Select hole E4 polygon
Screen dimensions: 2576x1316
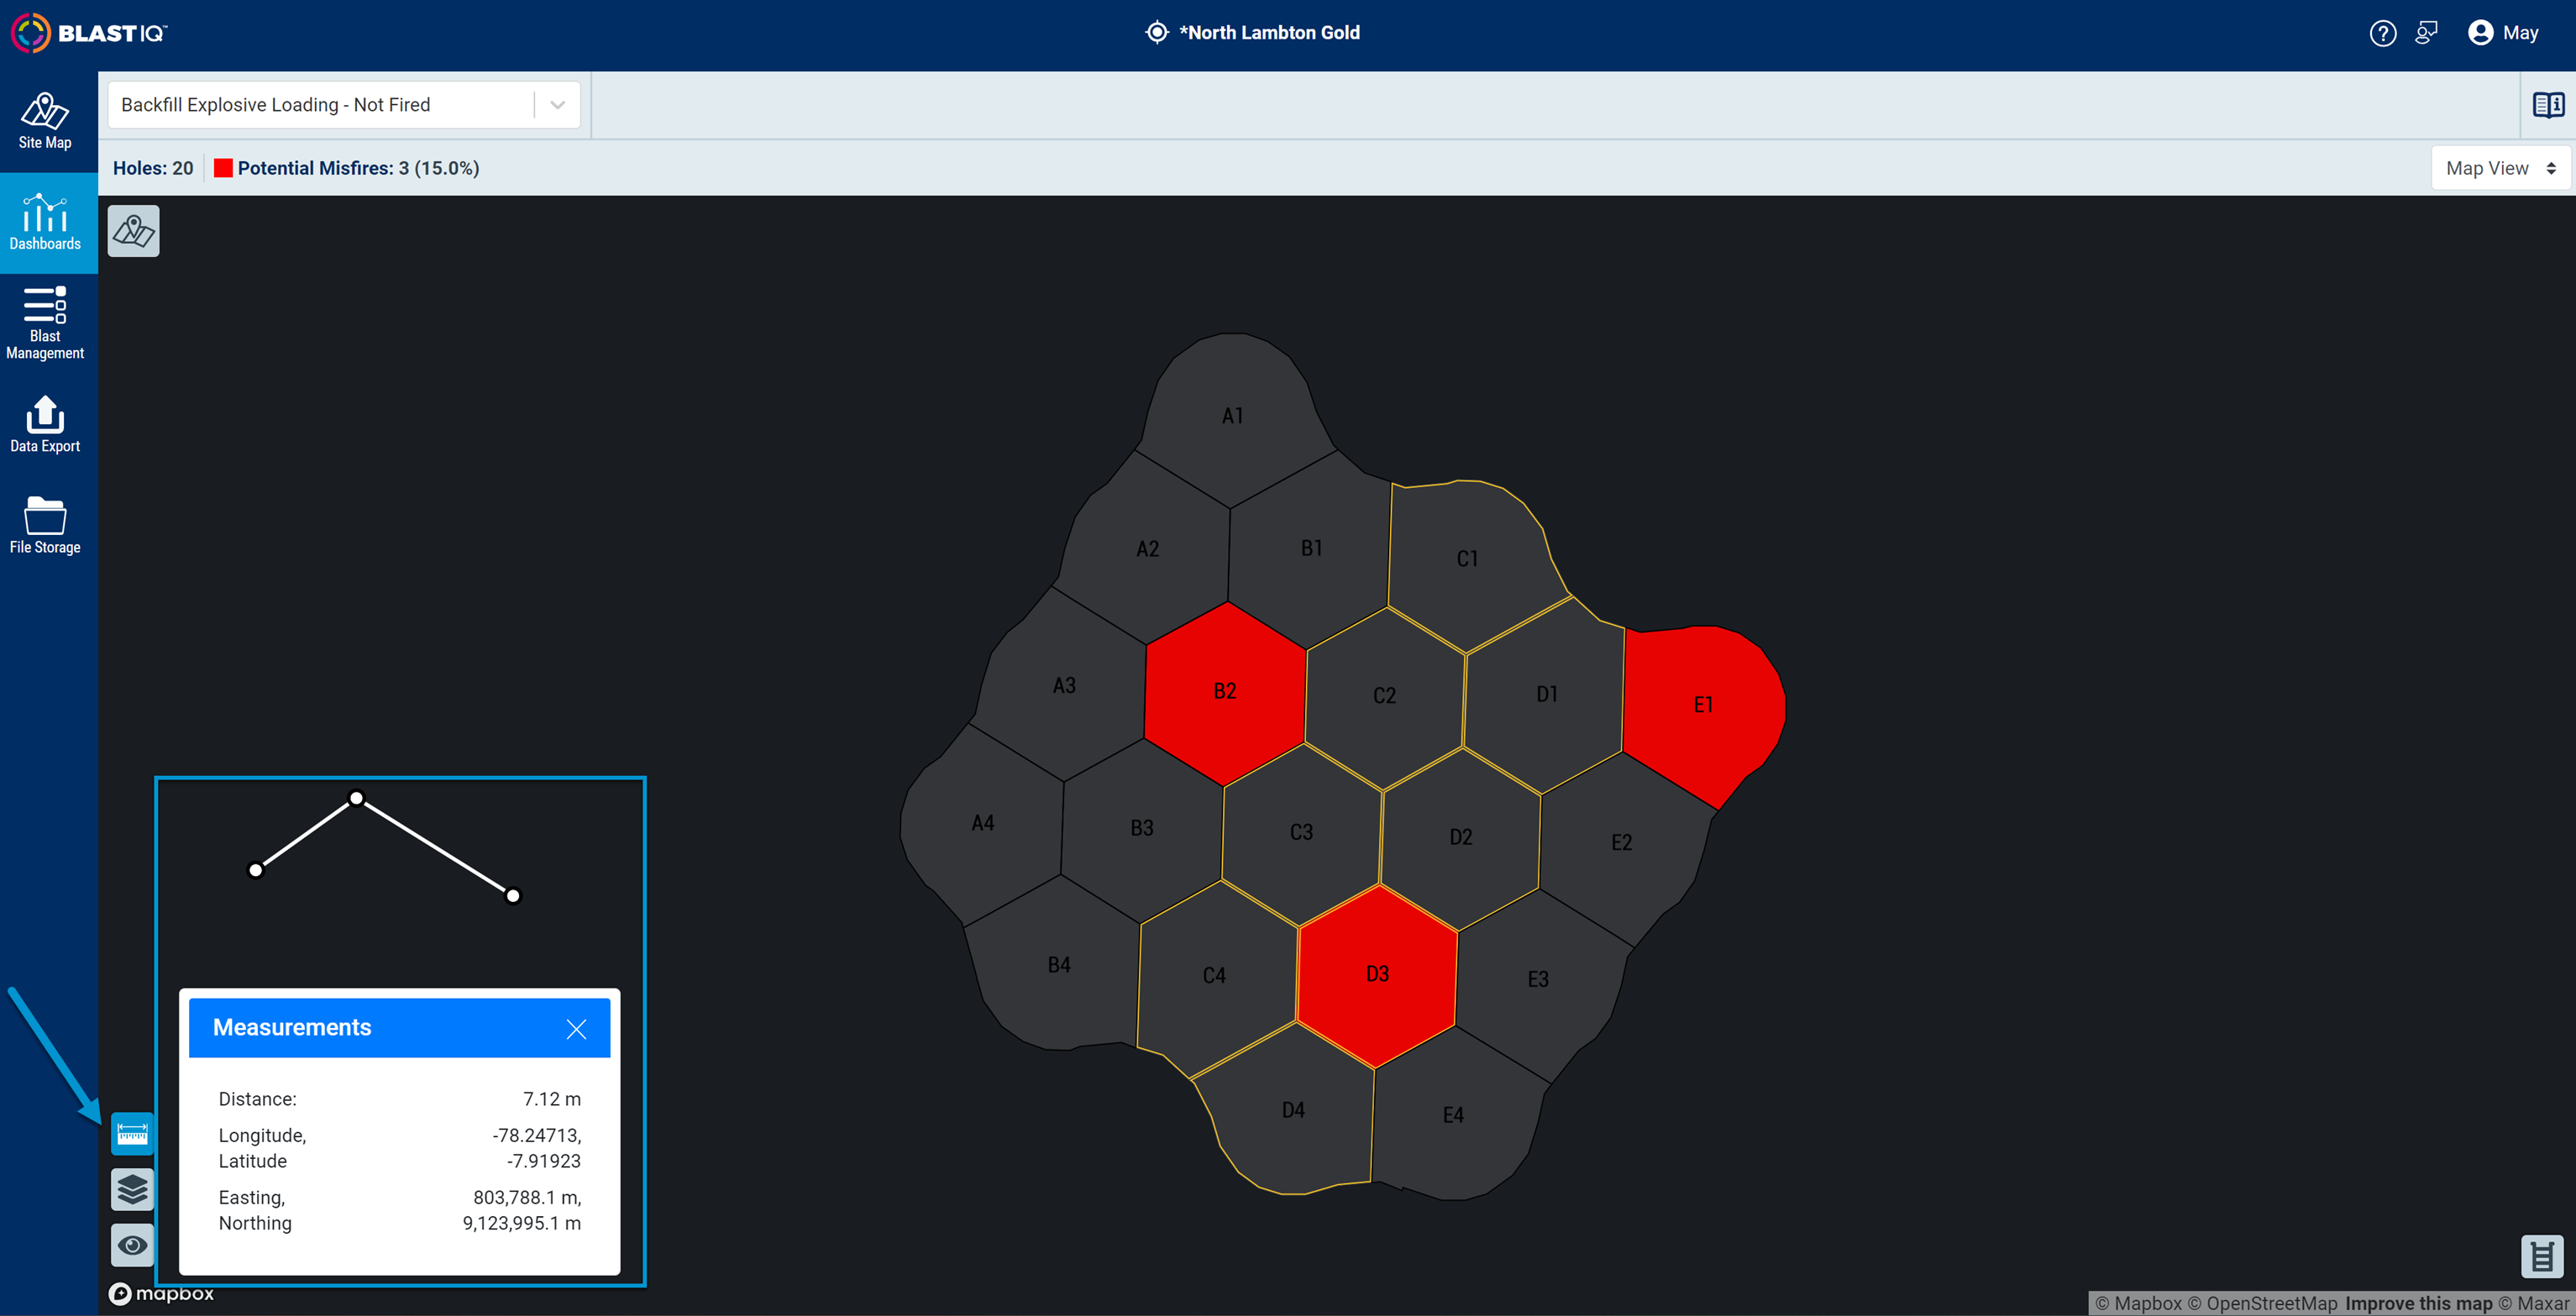coord(1453,1115)
